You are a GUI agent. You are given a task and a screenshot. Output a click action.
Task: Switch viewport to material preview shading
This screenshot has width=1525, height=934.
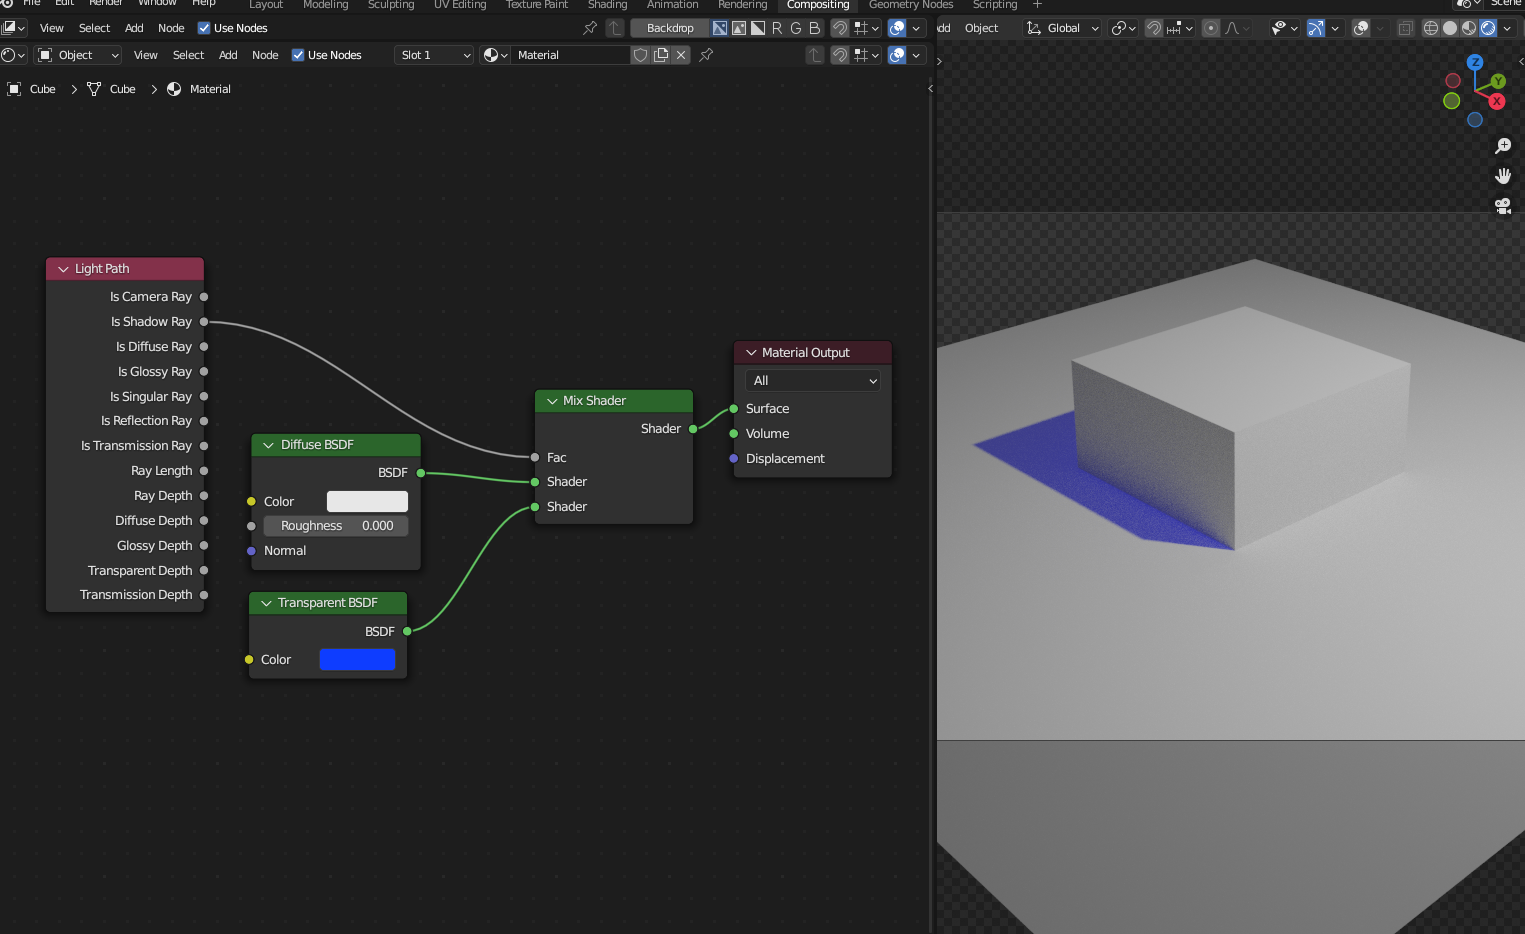1469,28
